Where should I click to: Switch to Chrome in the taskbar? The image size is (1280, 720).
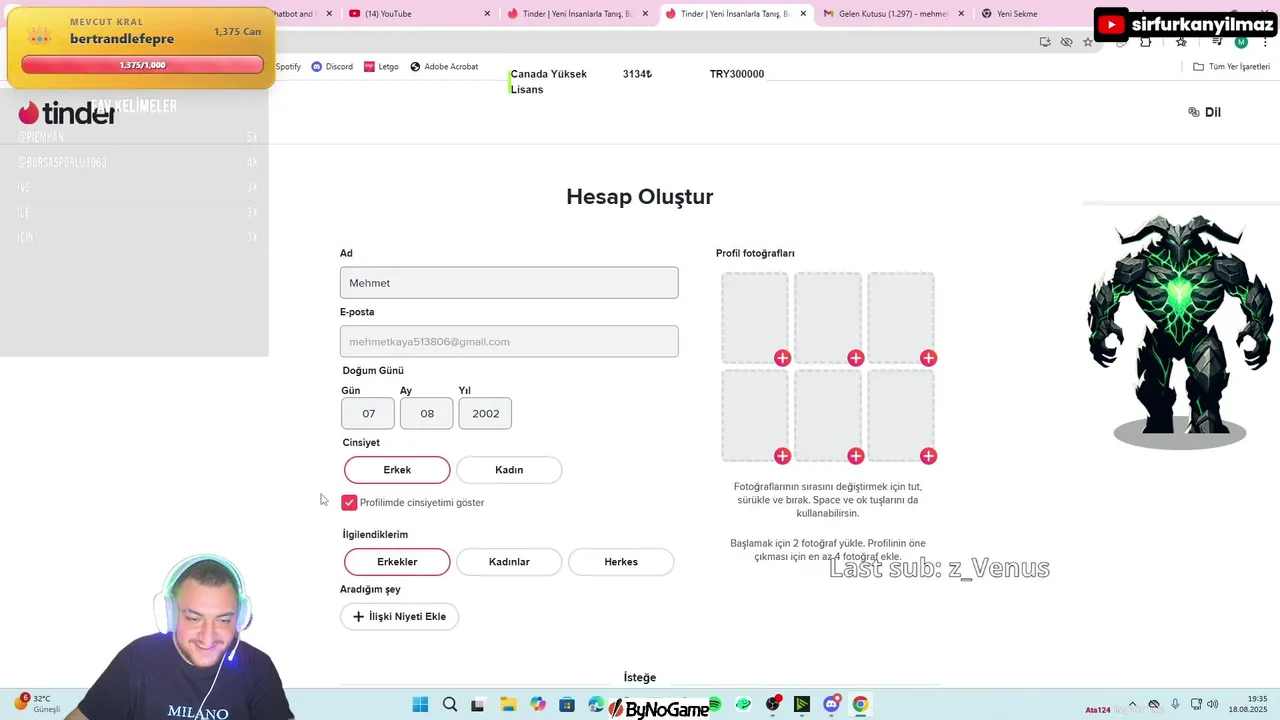point(860,704)
